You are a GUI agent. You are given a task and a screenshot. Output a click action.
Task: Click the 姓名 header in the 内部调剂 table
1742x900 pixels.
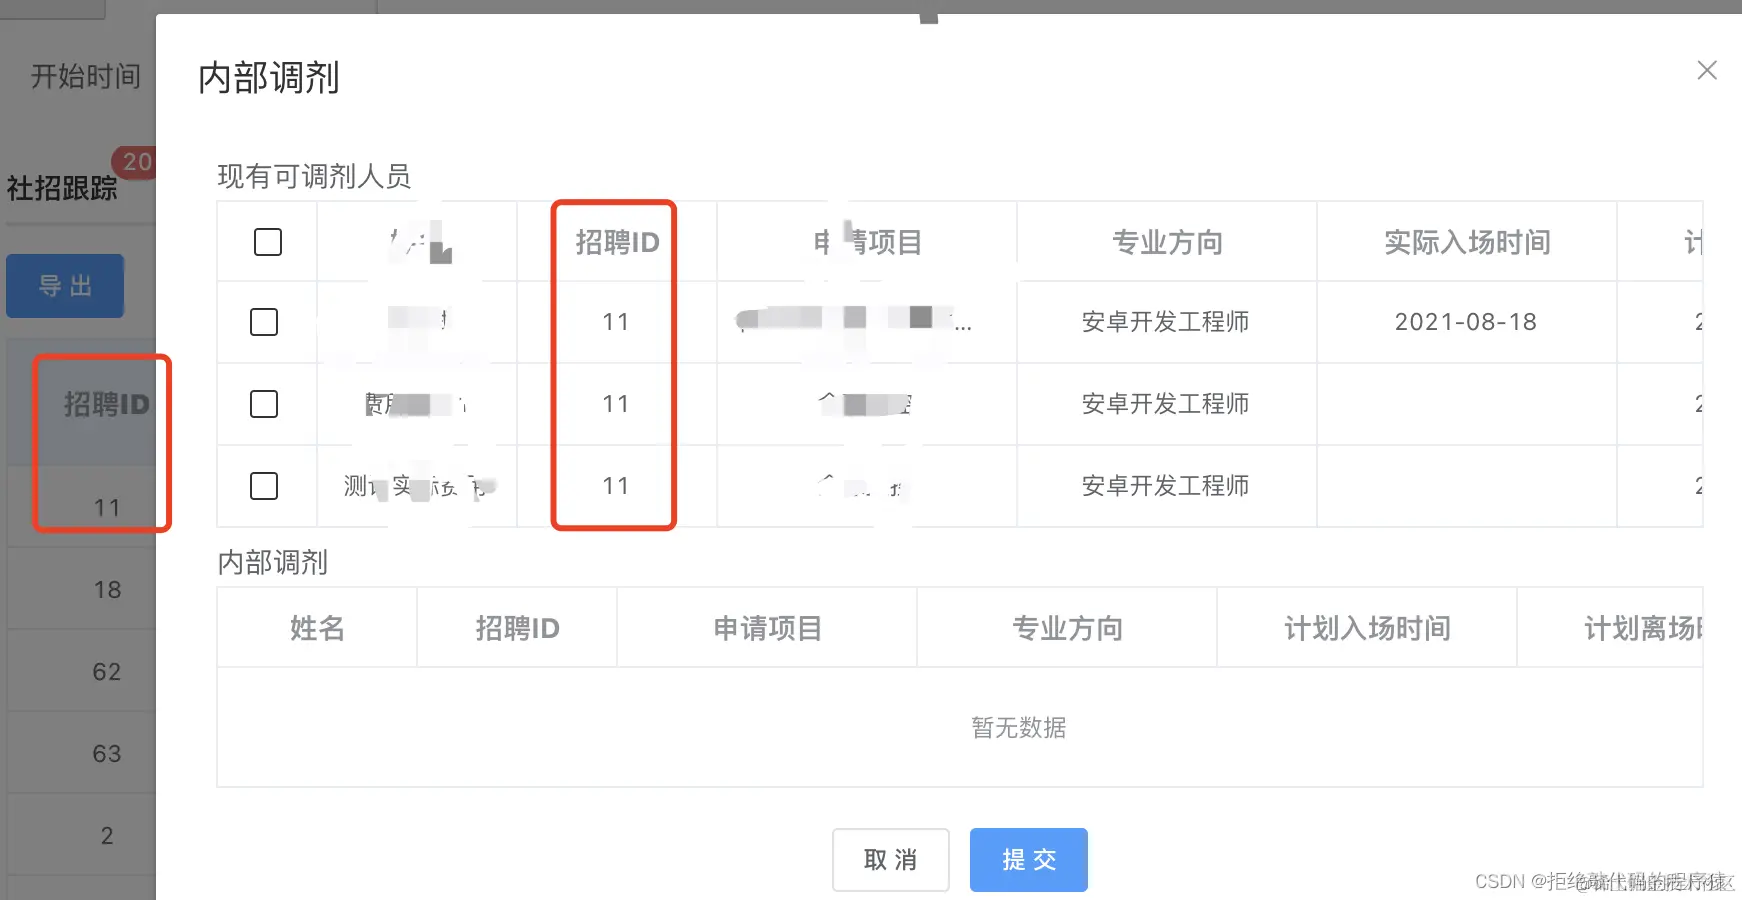point(316,628)
